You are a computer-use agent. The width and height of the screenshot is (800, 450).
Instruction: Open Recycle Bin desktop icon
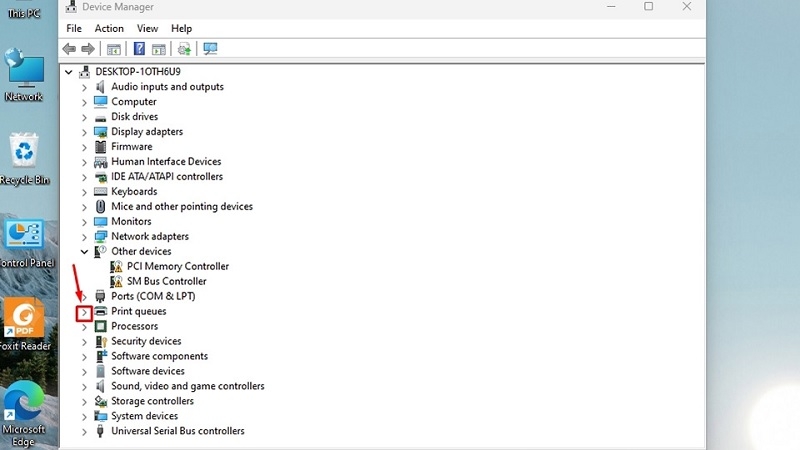(24, 159)
